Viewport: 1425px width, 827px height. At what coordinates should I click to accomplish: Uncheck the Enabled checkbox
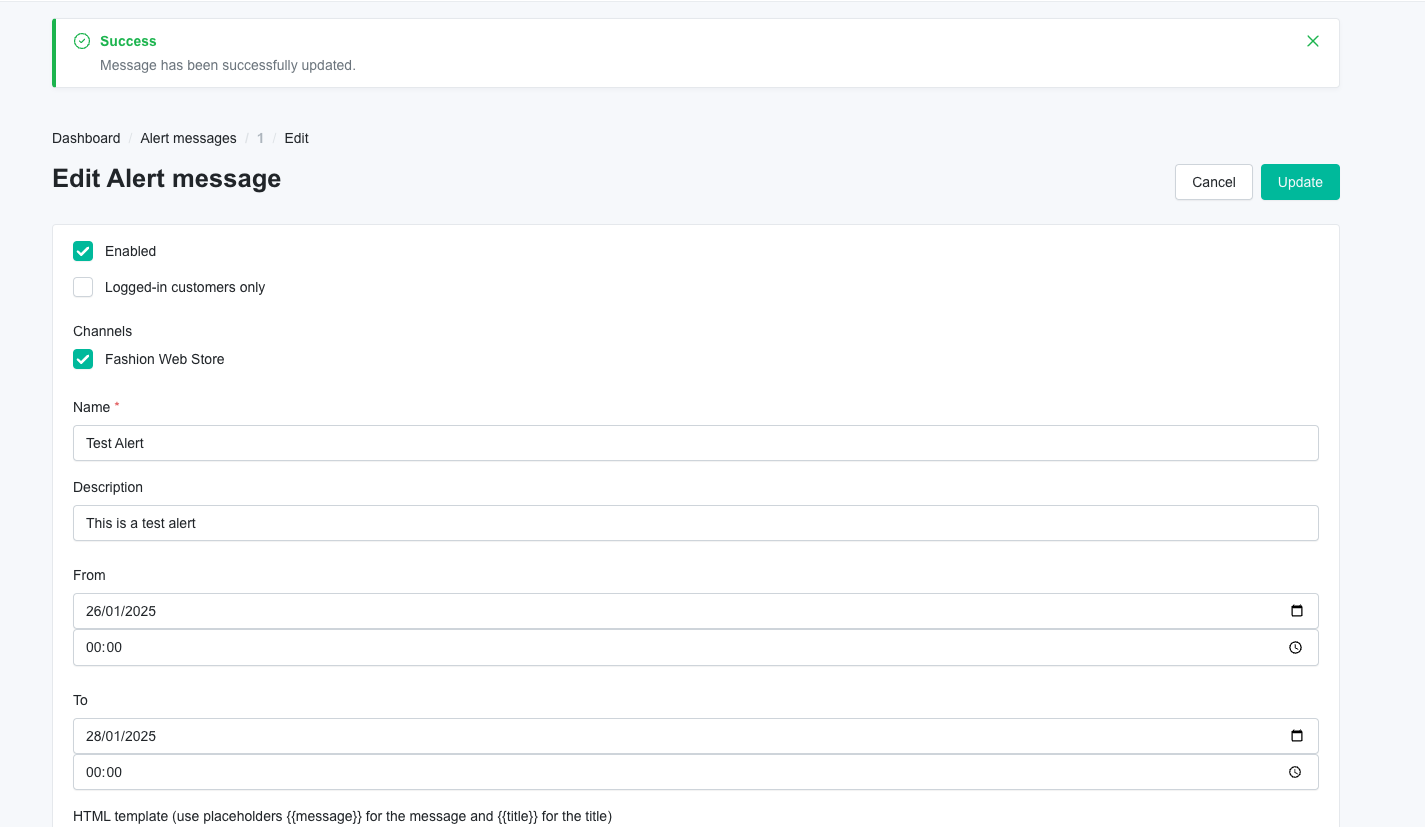83,251
